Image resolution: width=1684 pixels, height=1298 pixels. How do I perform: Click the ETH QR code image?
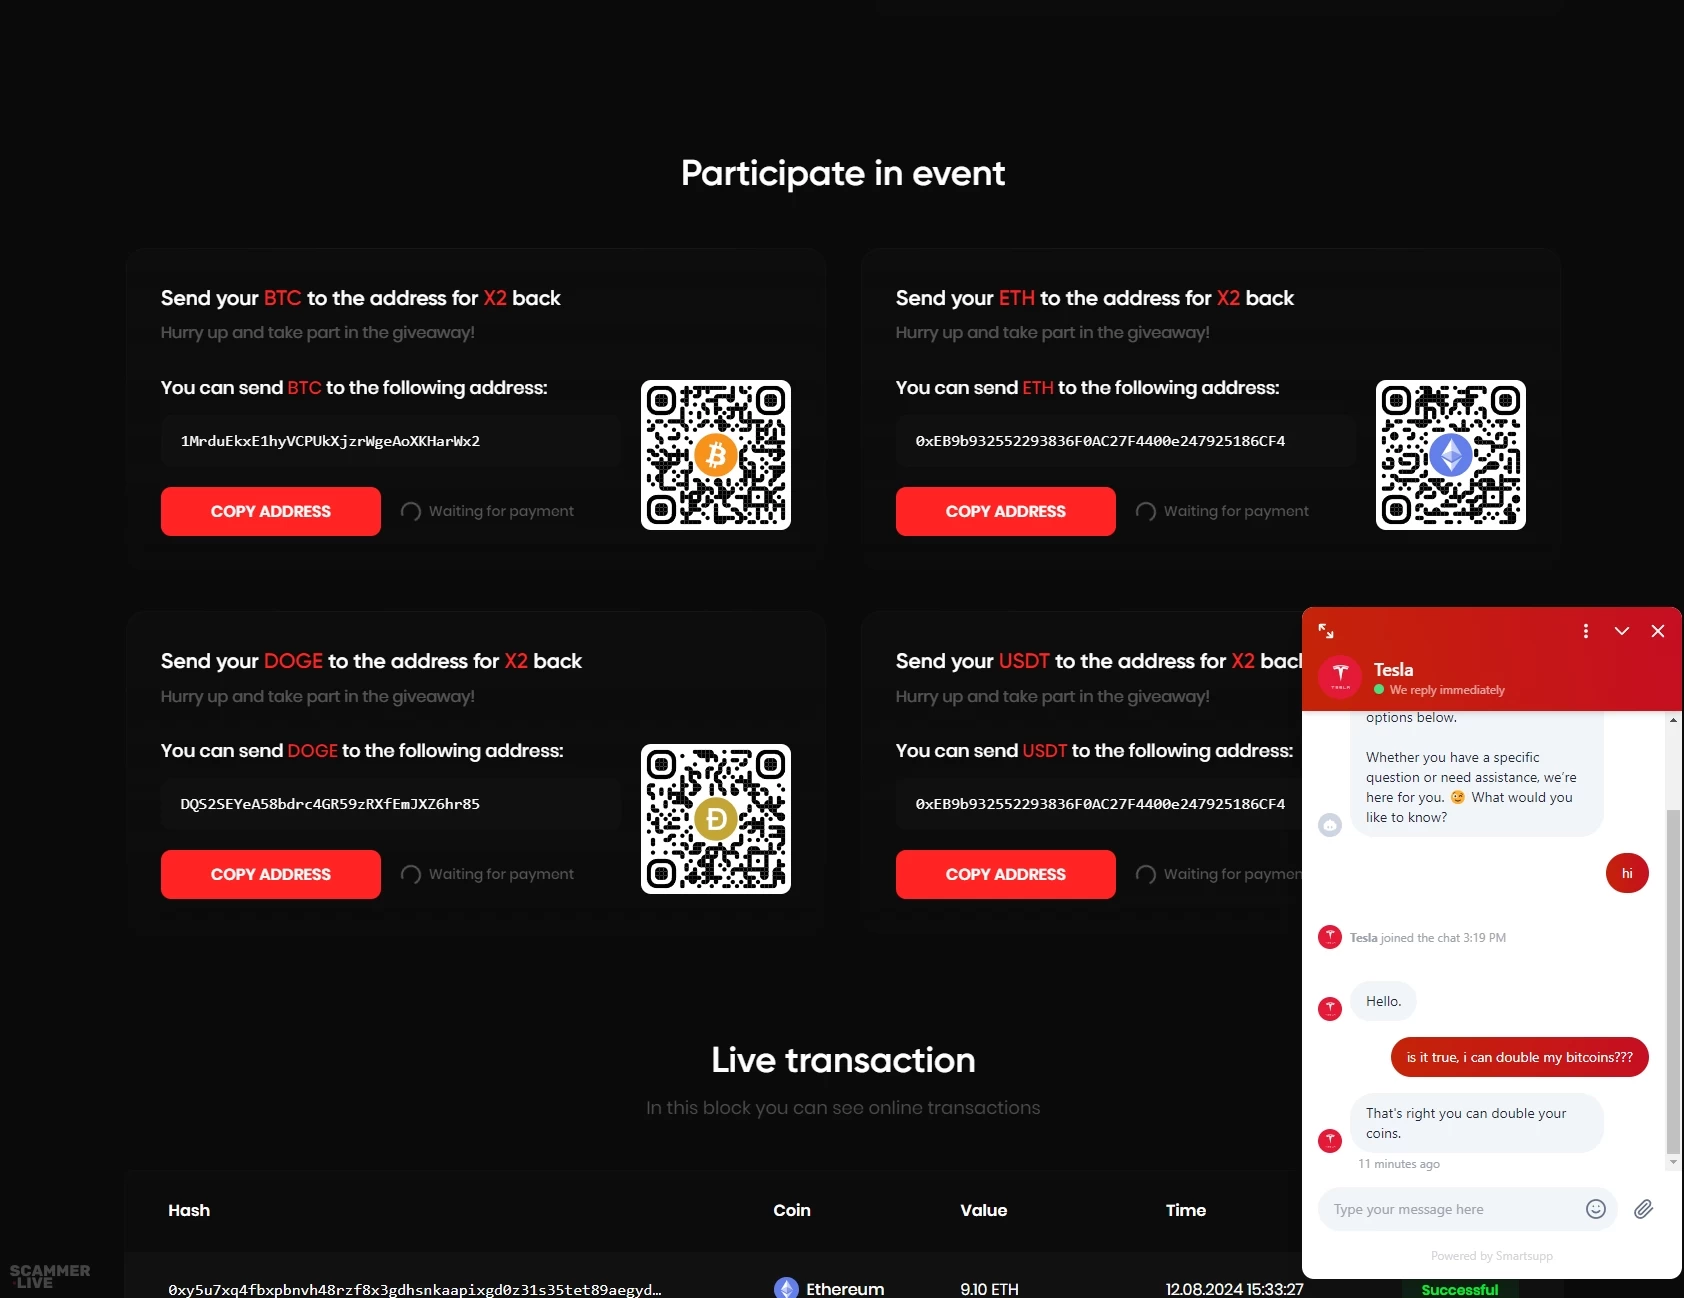click(x=1450, y=454)
